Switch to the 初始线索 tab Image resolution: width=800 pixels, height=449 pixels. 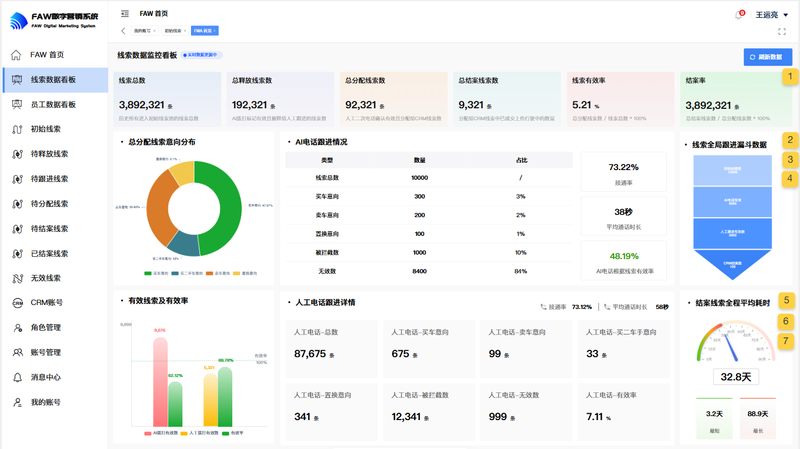coord(173,31)
